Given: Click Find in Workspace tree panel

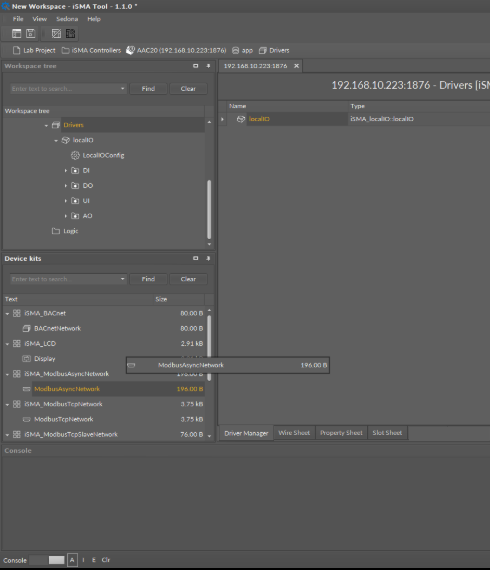Looking at the screenshot, I should pyautogui.click(x=148, y=89).
